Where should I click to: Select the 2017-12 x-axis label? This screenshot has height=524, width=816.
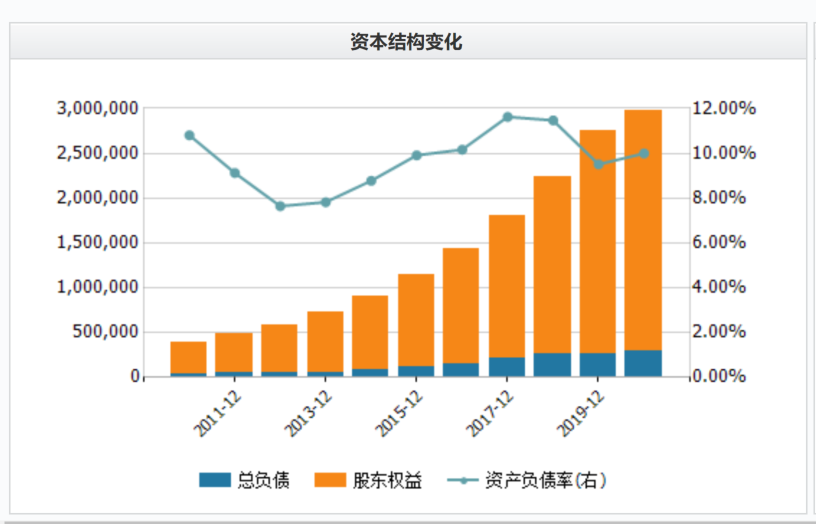(490, 414)
